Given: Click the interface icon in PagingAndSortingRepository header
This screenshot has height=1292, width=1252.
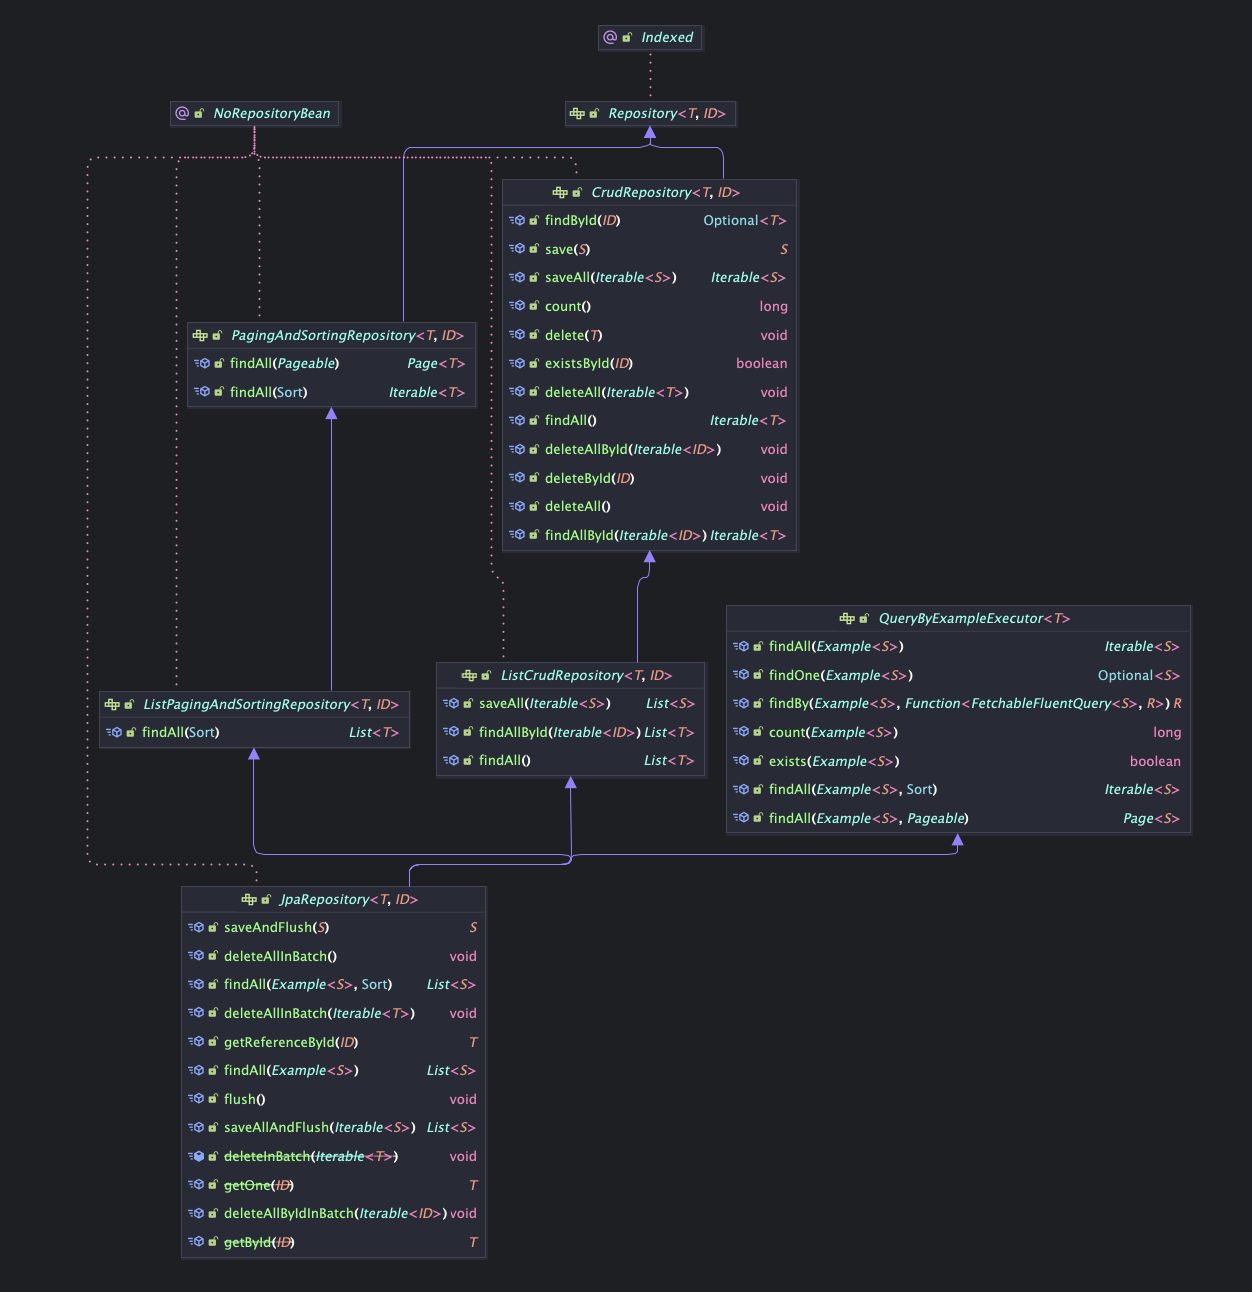Looking at the screenshot, I should coord(200,335).
